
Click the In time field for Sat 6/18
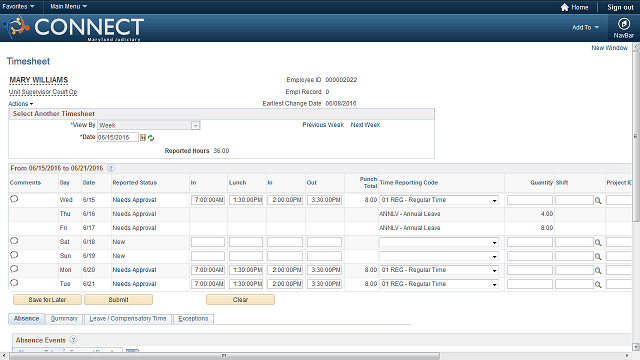point(208,242)
